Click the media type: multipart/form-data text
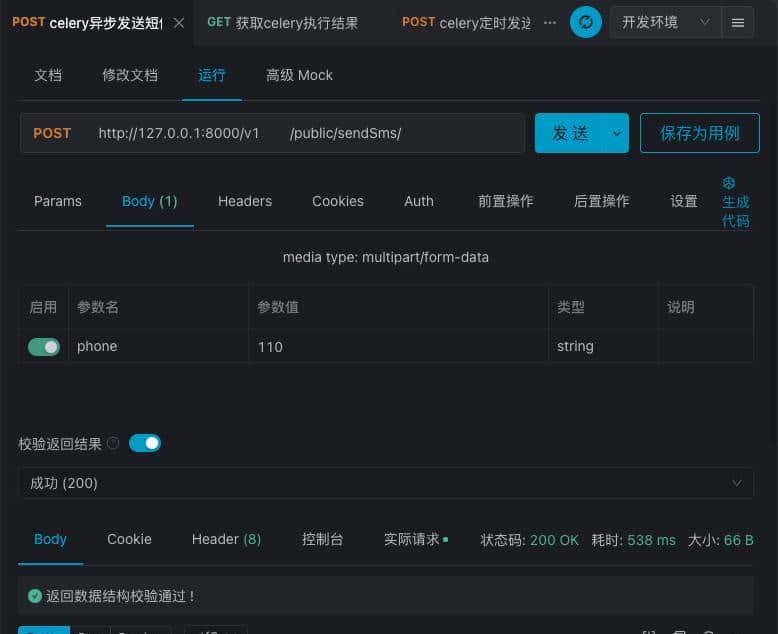The image size is (778, 634). [386, 257]
